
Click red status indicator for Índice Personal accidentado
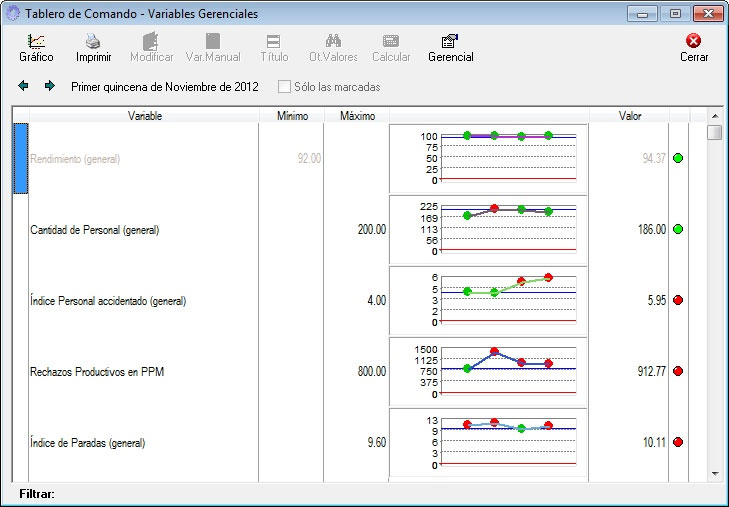tap(678, 300)
